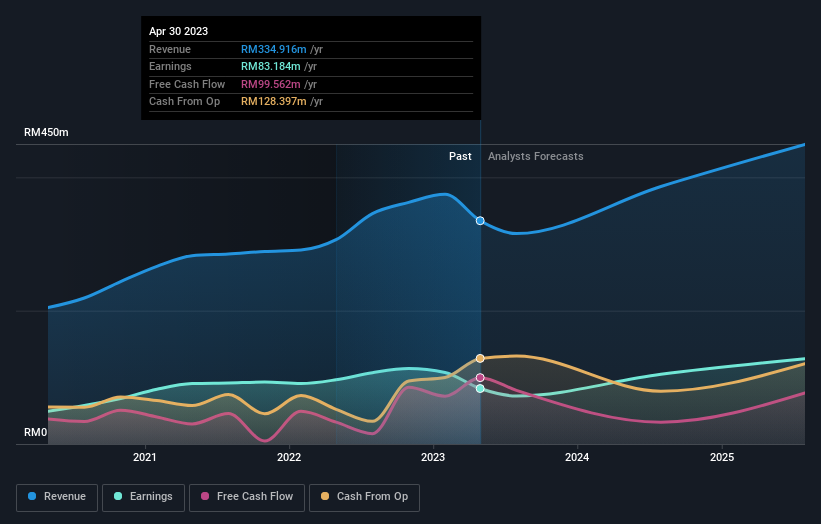Click the 2025 x-axis label
Screen dimensions: 821x524
point(722,458)
